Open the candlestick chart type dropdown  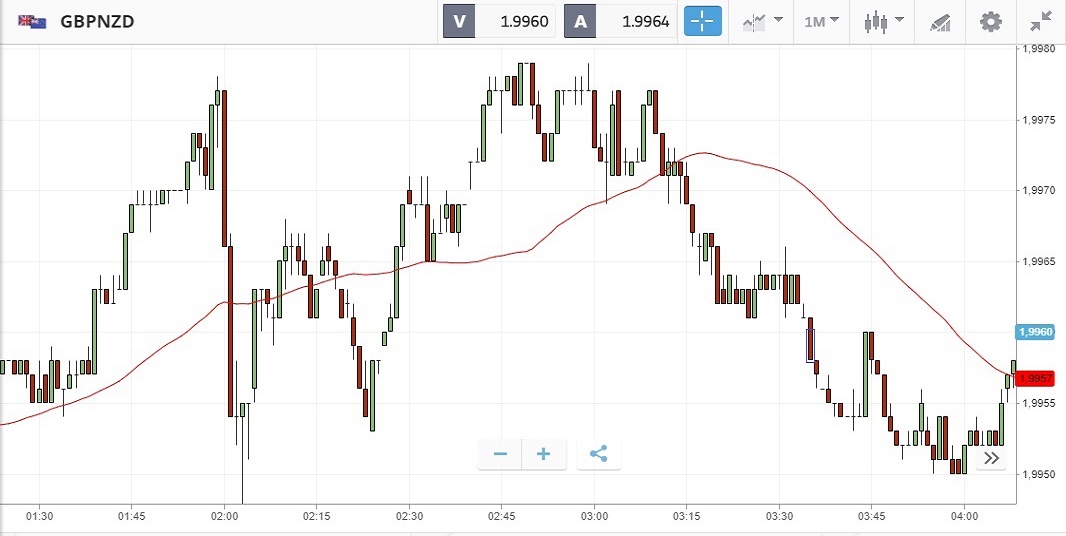click(883, 21)
